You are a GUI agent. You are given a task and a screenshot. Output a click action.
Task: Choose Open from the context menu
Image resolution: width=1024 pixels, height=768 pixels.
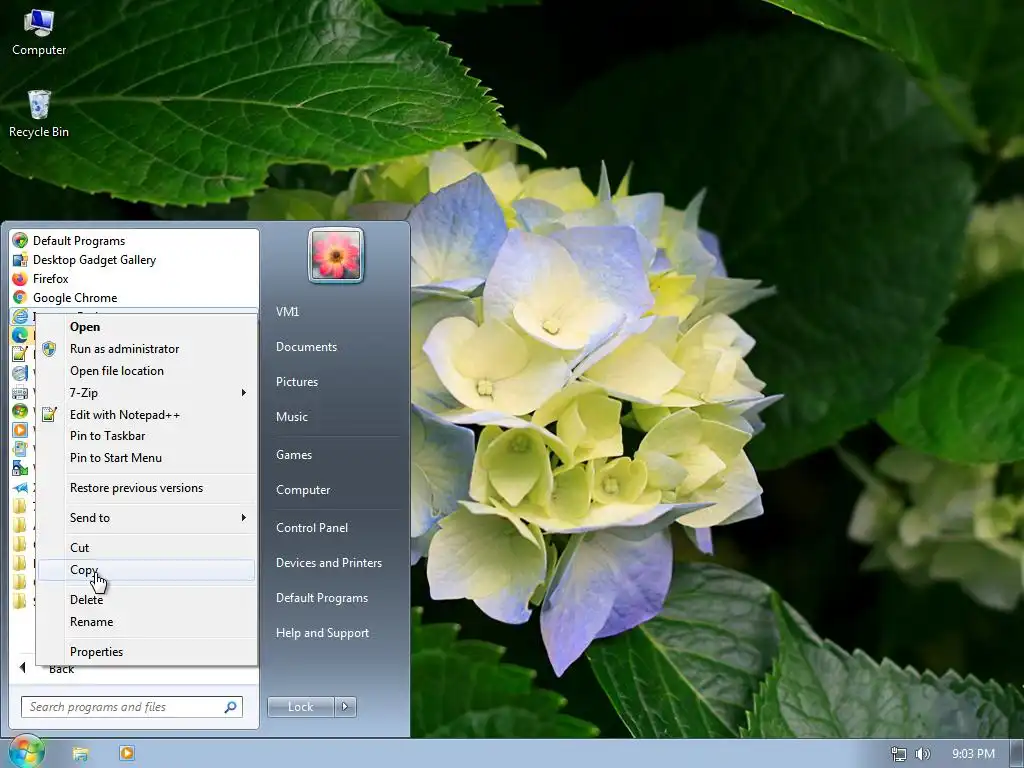pyautogui.click(x=85, y=327)
